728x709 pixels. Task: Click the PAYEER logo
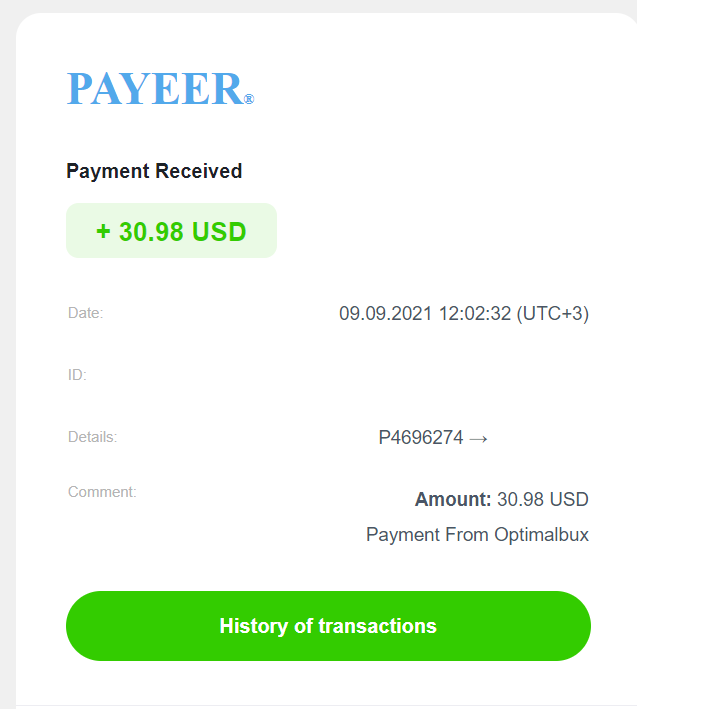coord(160,88)
